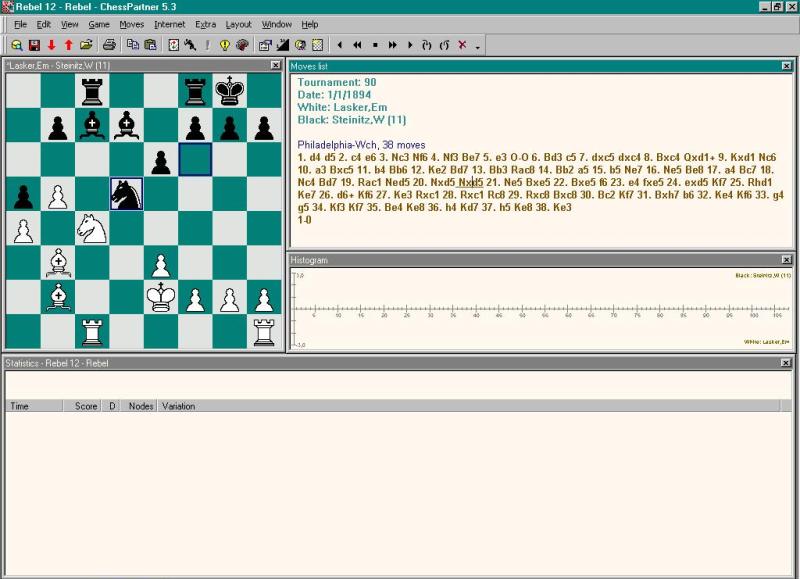Close the Moves list panel
800x579 pixels.
pyautogui.click(x=786, y=66)
